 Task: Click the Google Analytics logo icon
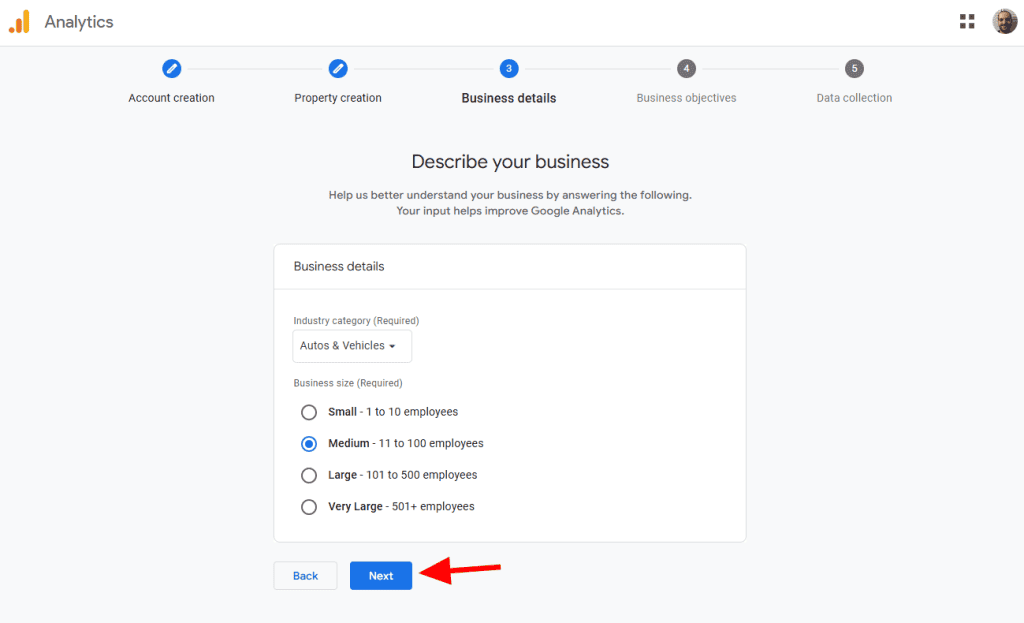(x=19, y=22)
